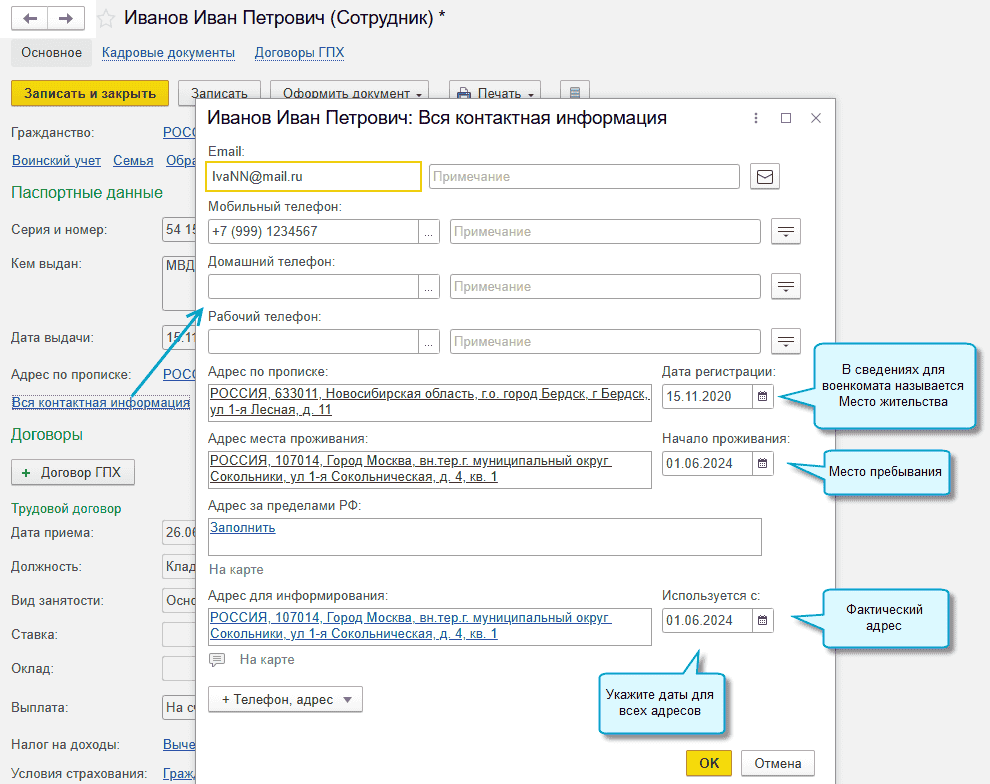Click the star favorite icon in header

[x=105, y=19]
